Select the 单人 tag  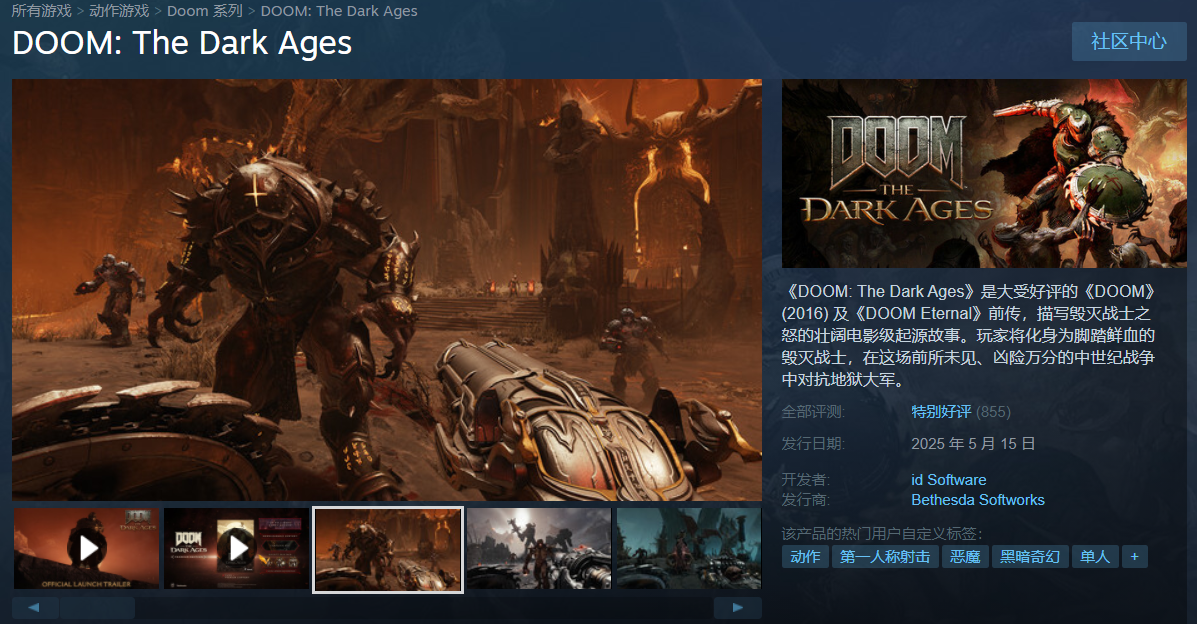tap(1095, 557)
